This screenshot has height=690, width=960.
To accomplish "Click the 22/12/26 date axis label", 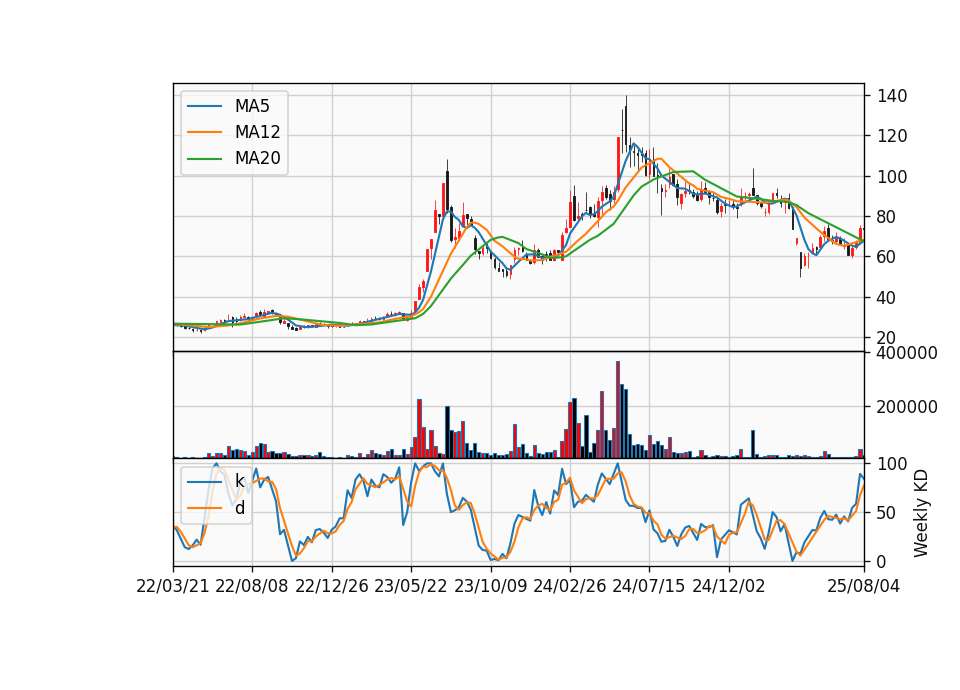I will (x=332, y=586).
